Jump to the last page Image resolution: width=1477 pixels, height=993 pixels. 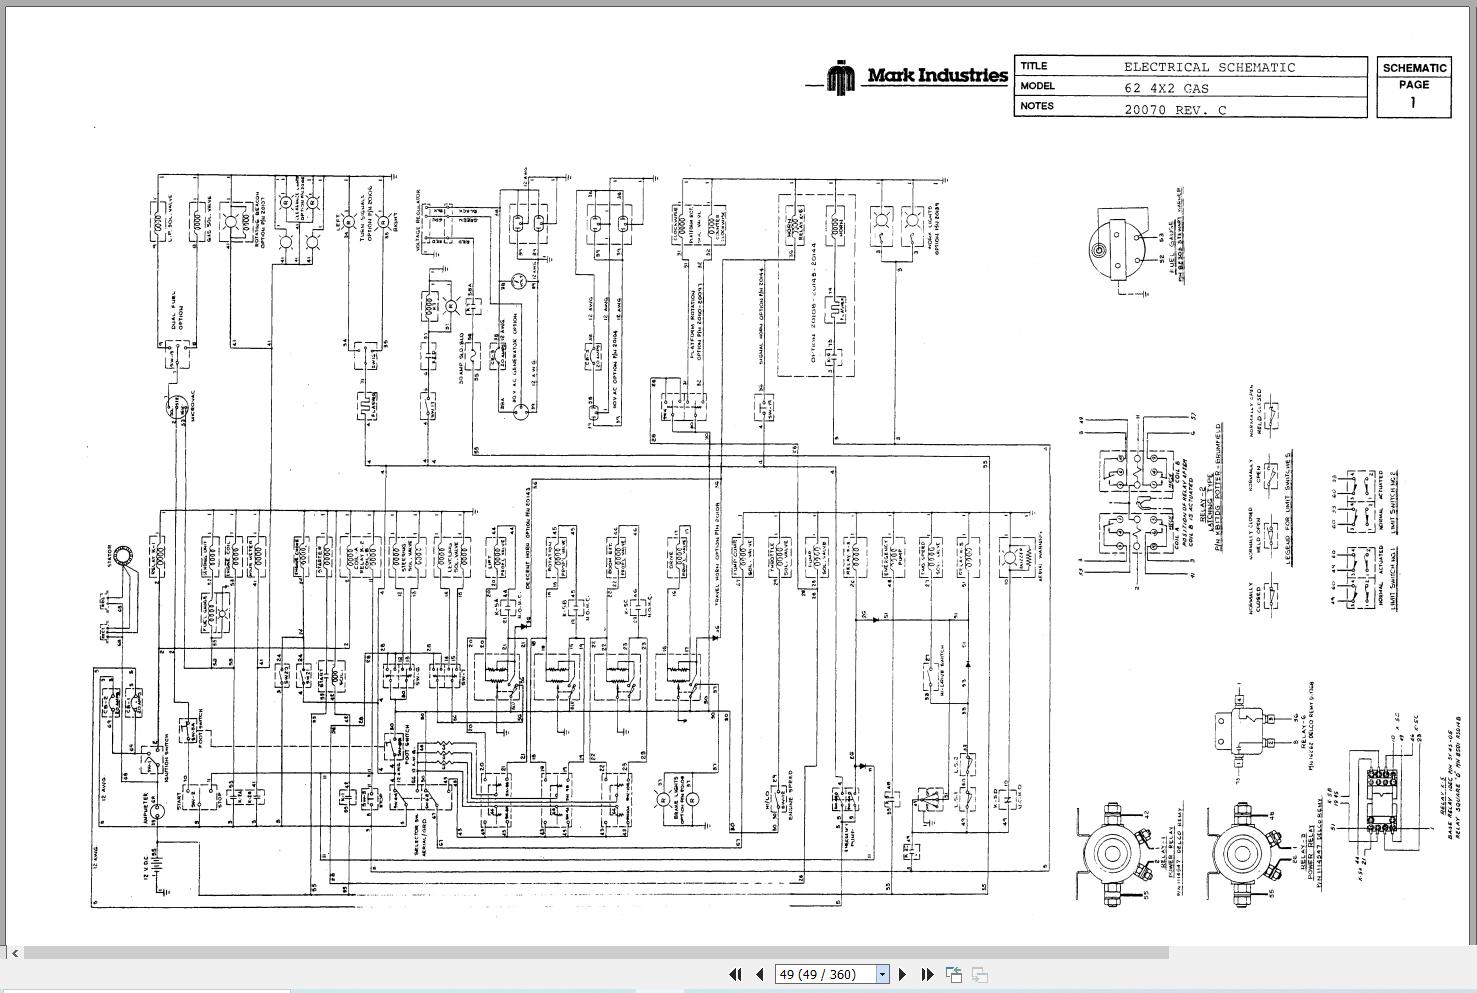tap(927, 974)
